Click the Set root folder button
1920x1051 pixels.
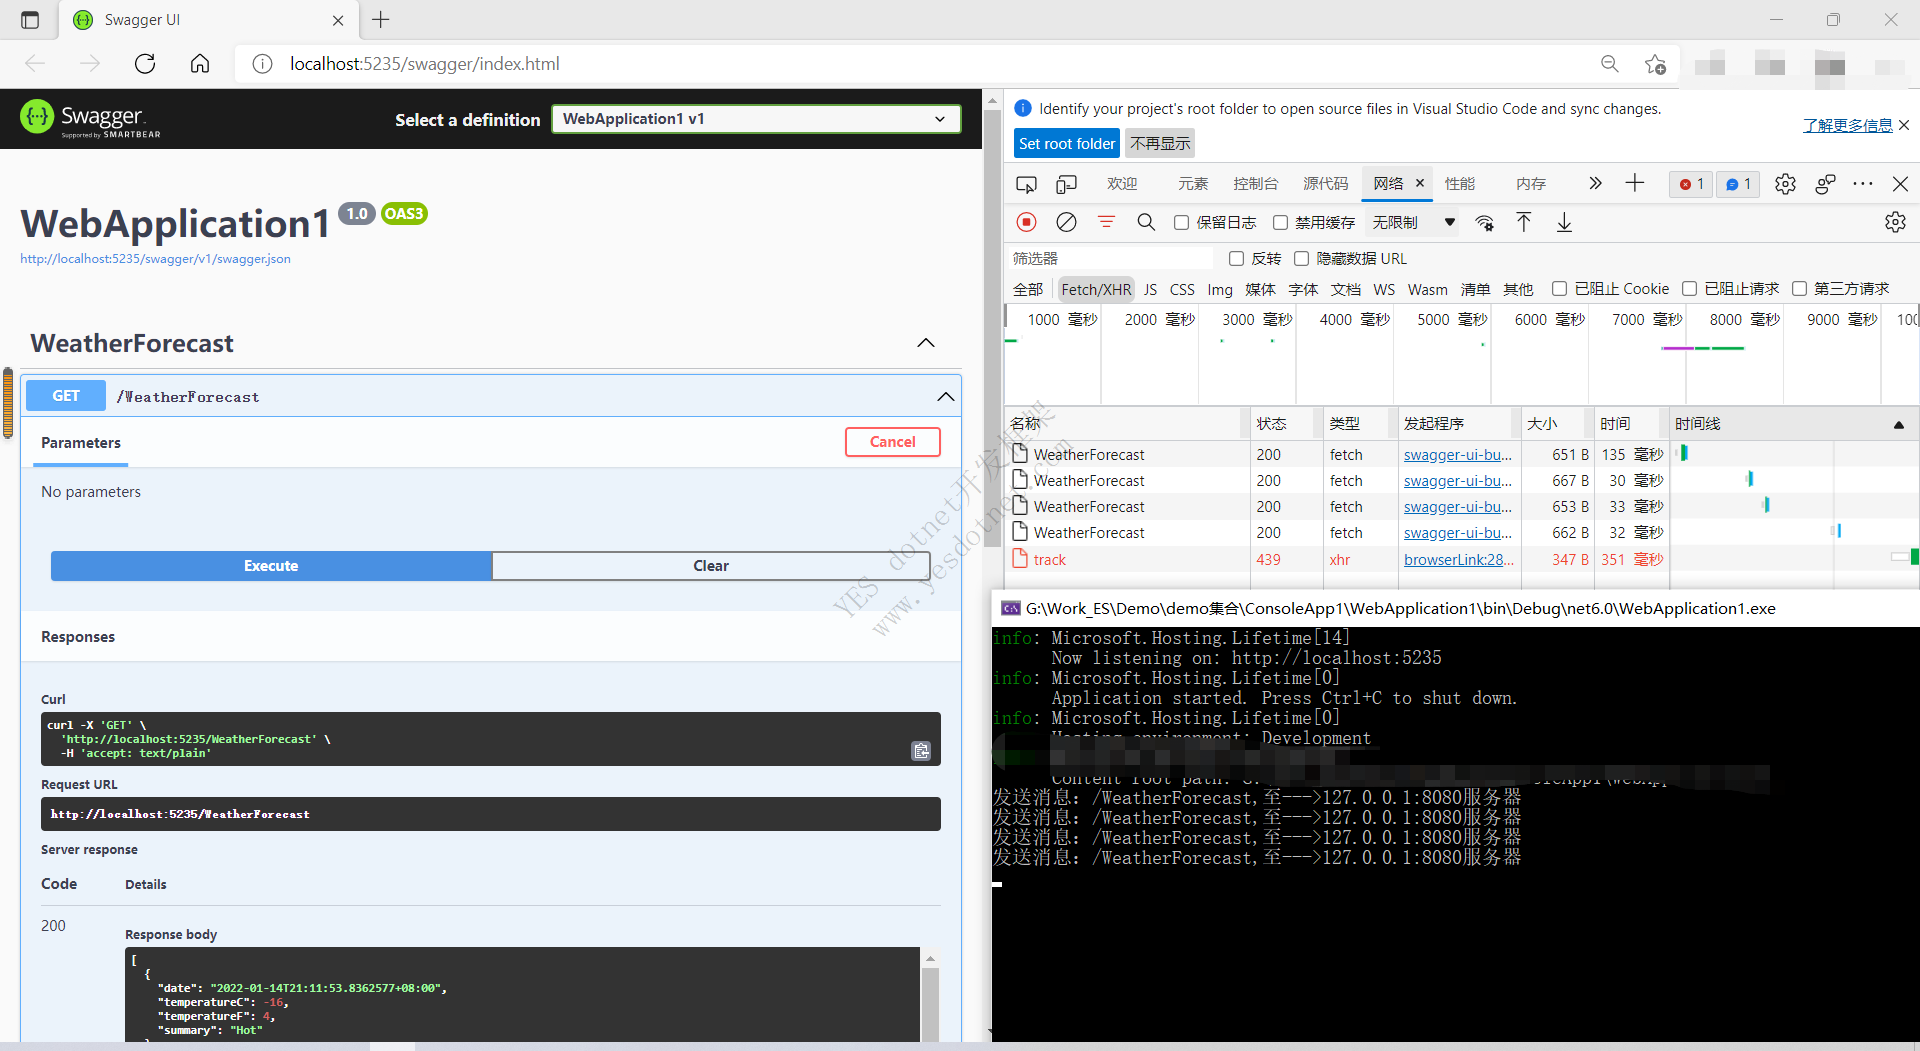pyautogui.click(x=1066, y=144)
